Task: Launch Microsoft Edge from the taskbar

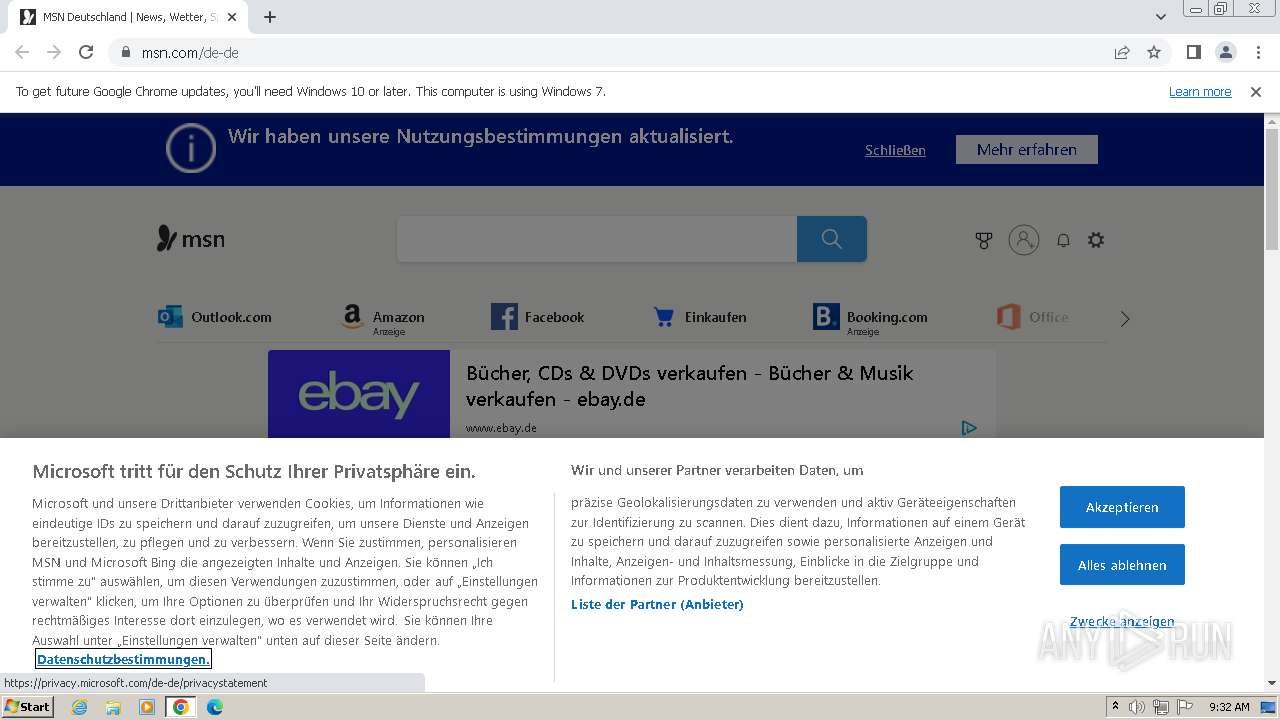Action: click(215, 707)
